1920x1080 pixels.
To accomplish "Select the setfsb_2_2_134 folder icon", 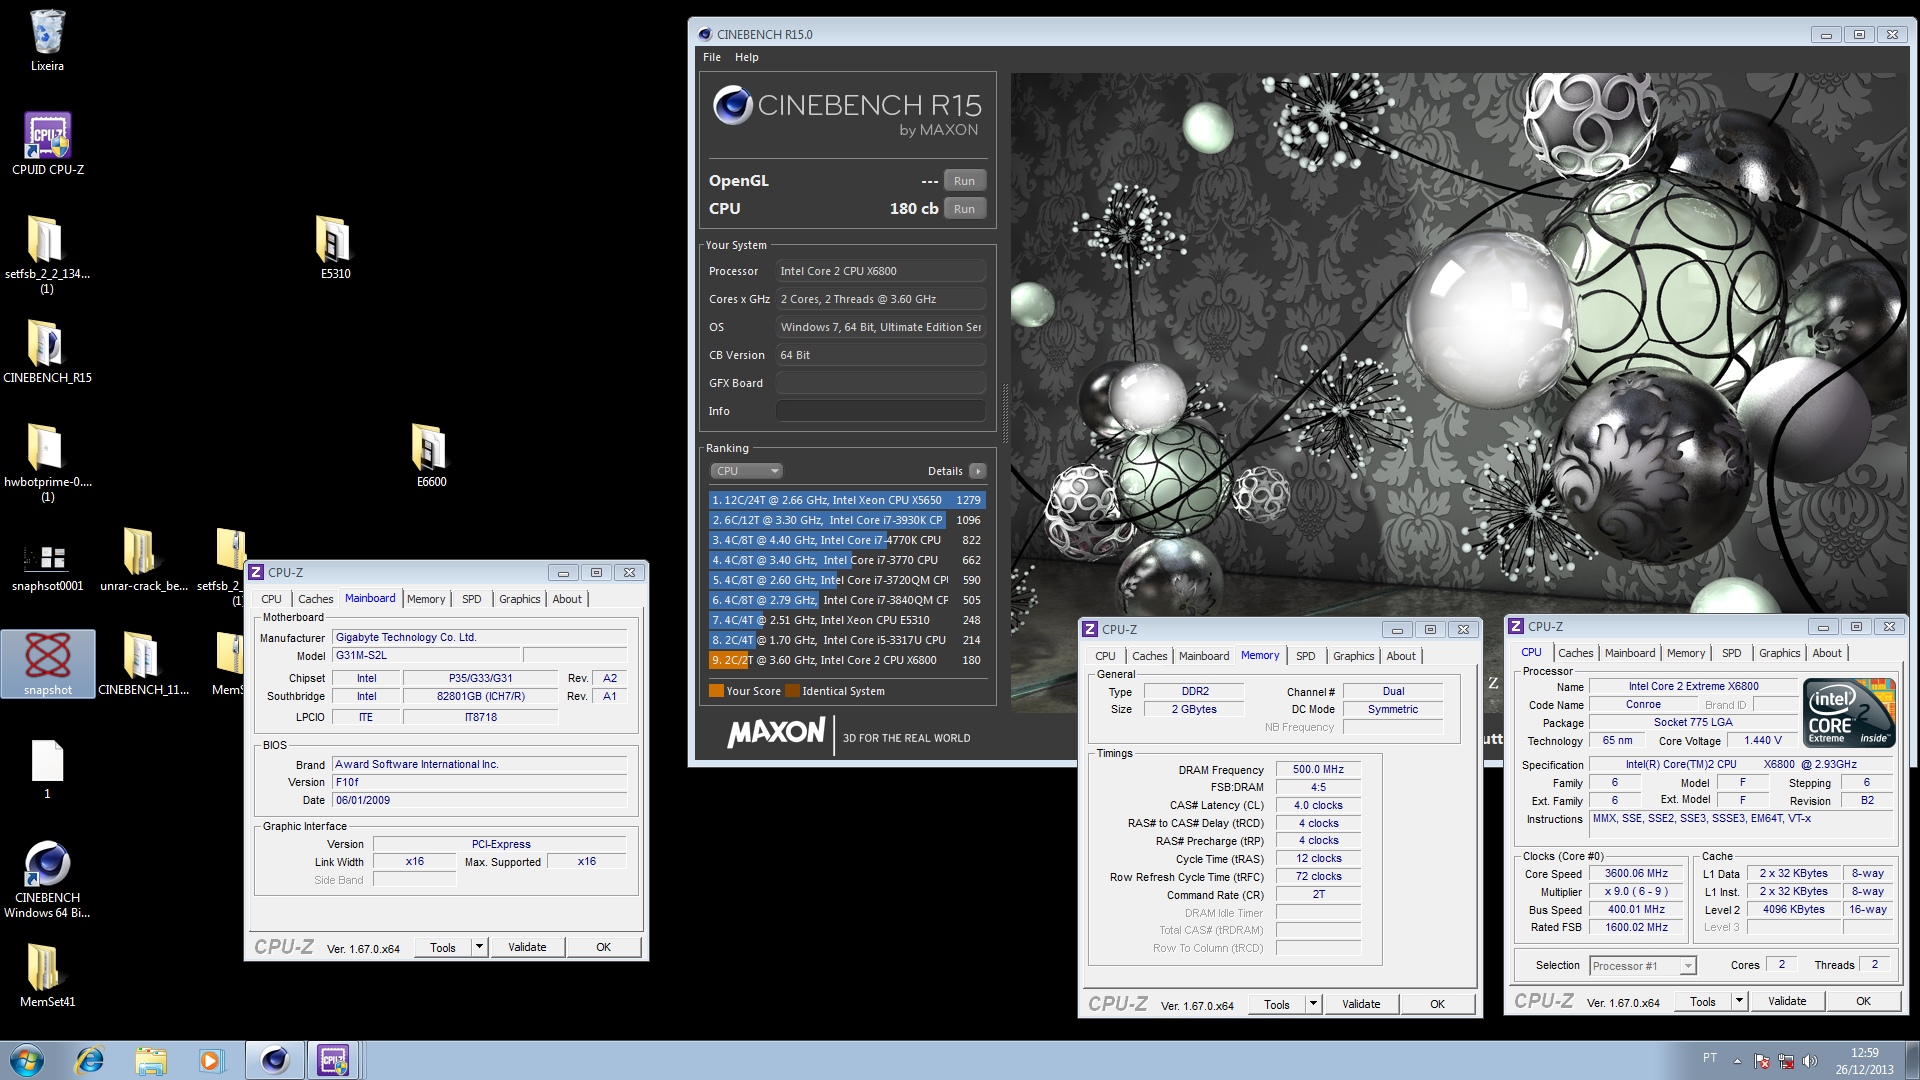I will pyautogui.click(x=47, y=254).
